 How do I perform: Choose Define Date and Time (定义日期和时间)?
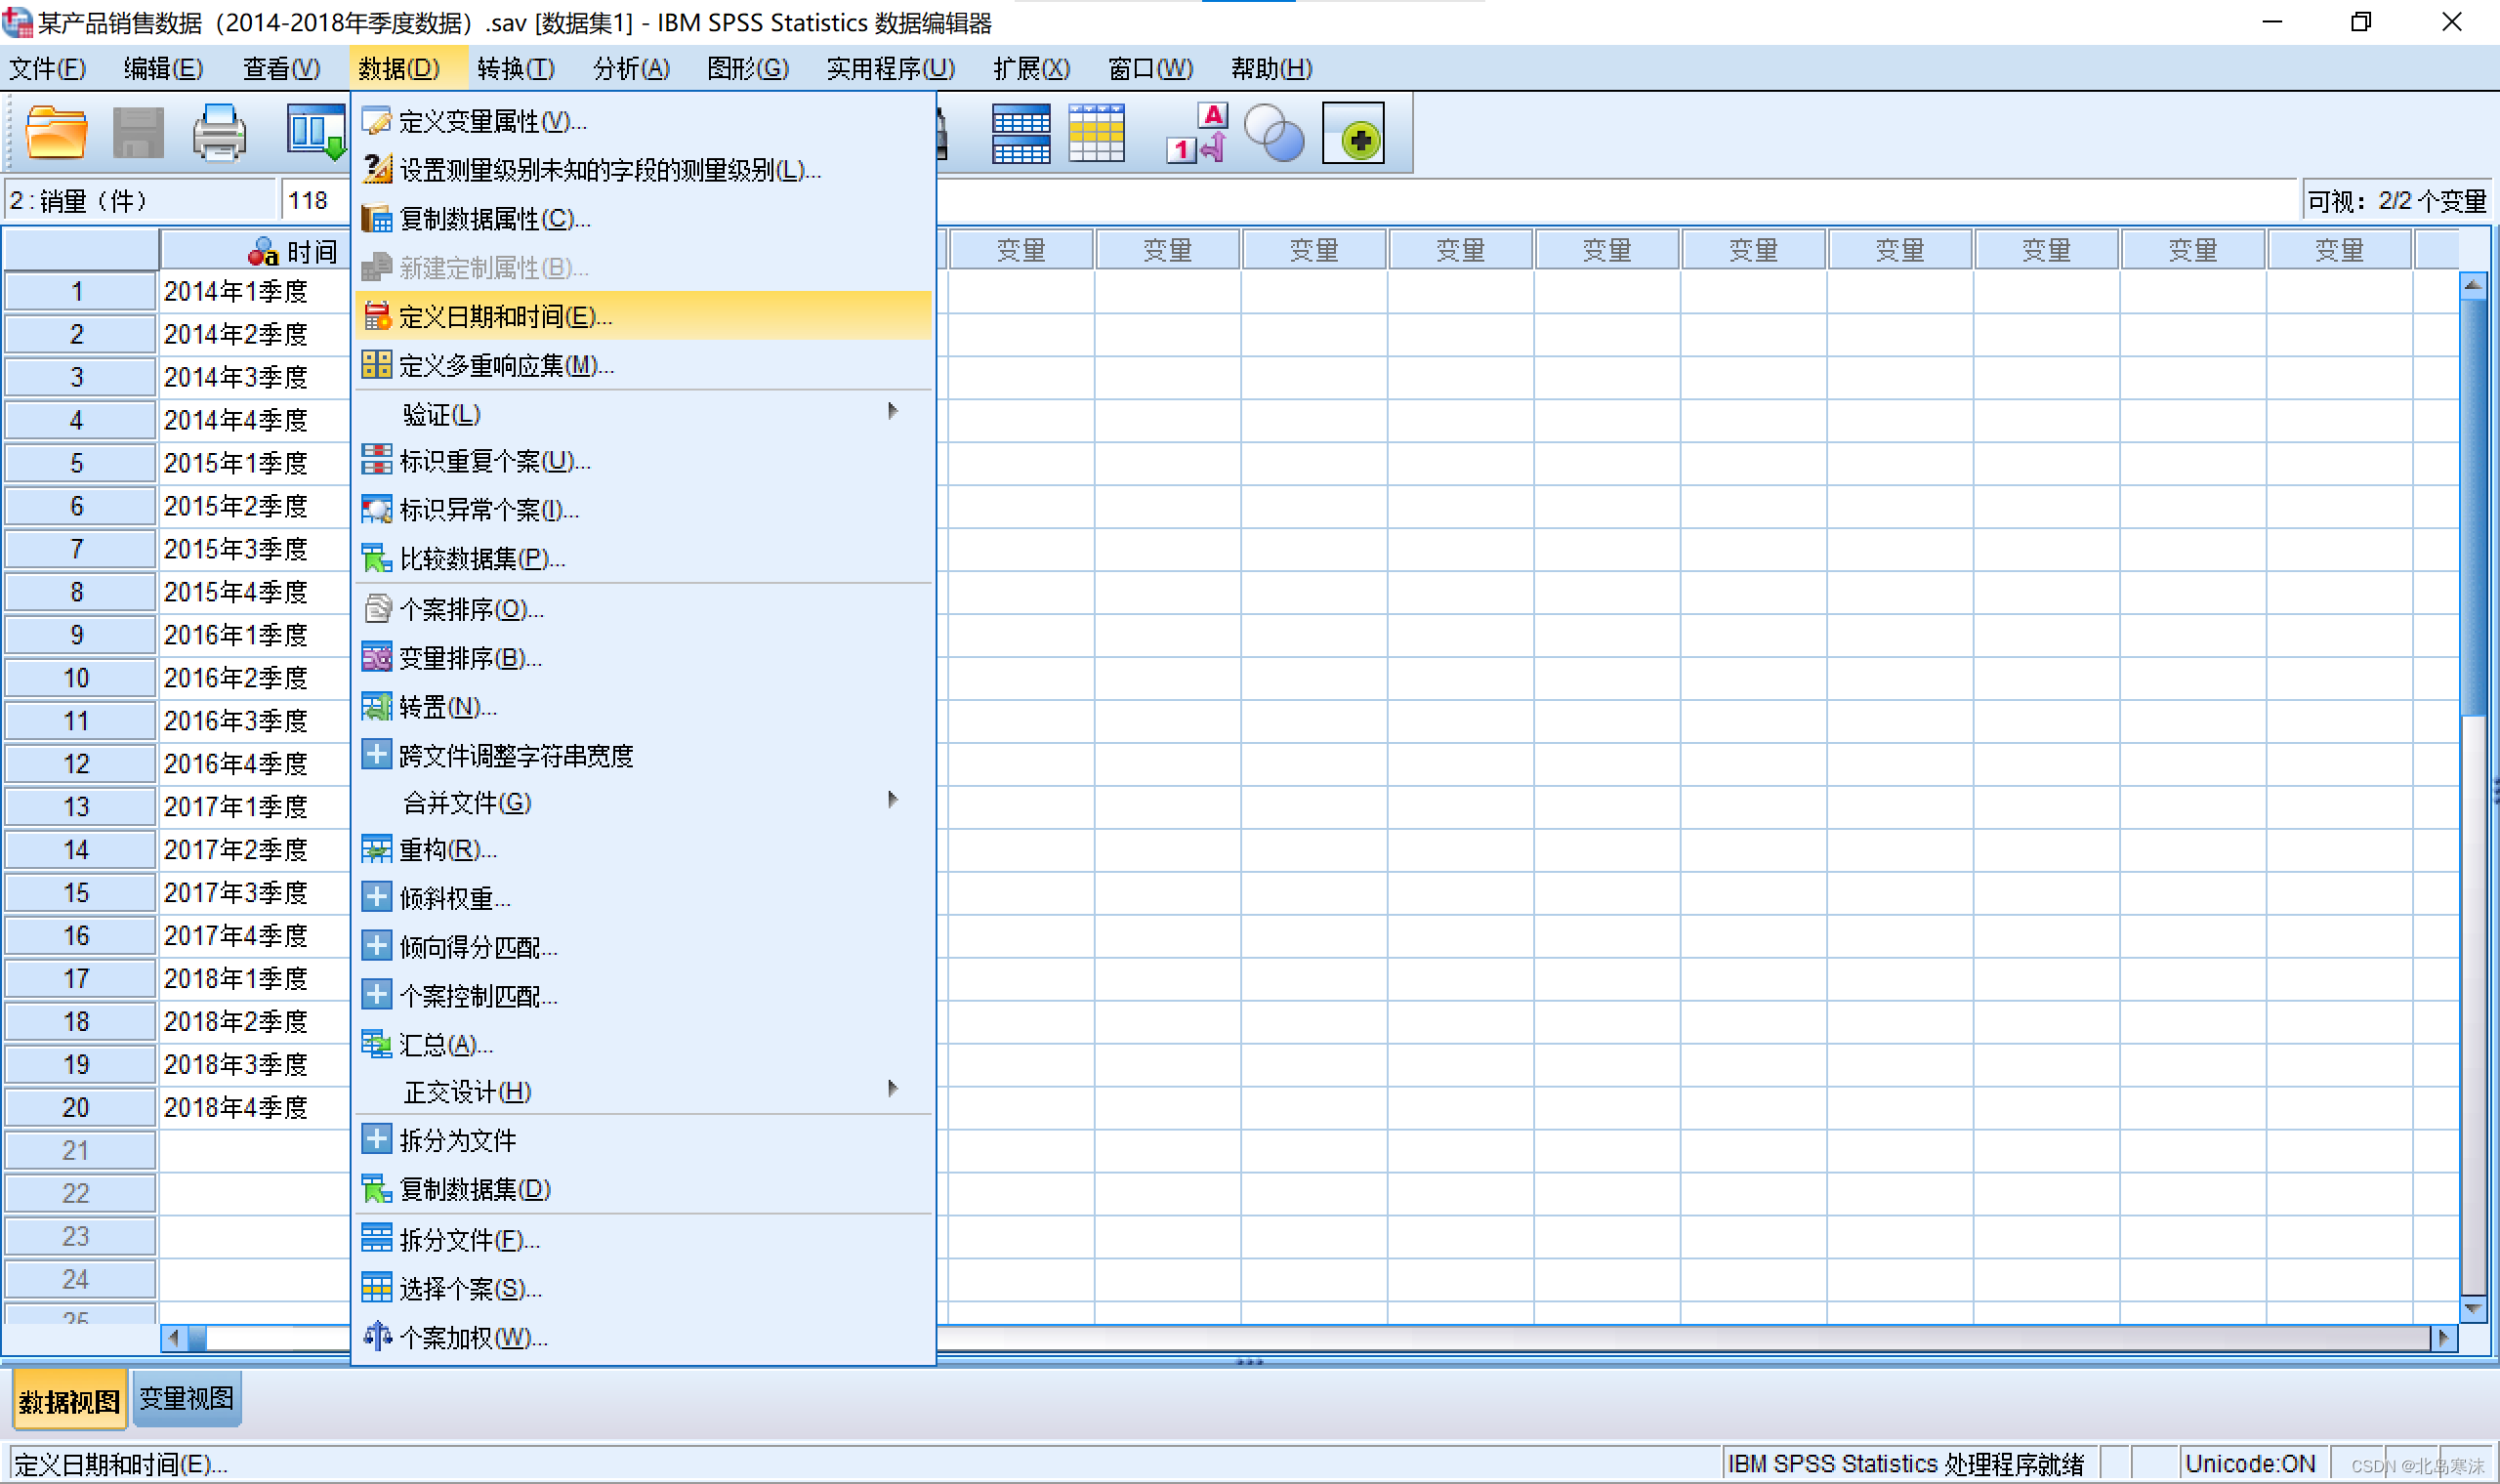pos(644,316)
